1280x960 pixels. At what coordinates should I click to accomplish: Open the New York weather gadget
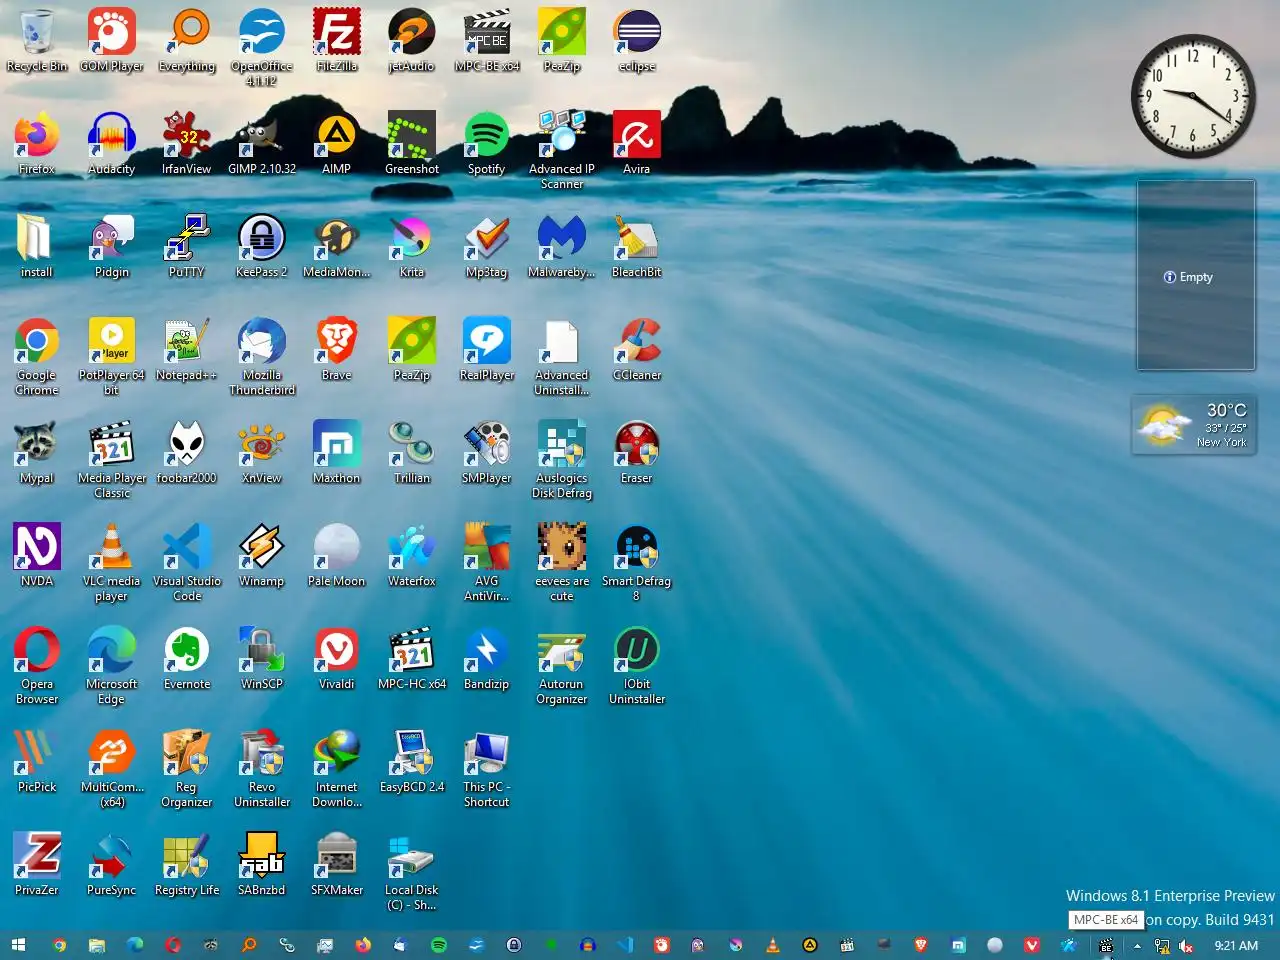[1194, 425]
